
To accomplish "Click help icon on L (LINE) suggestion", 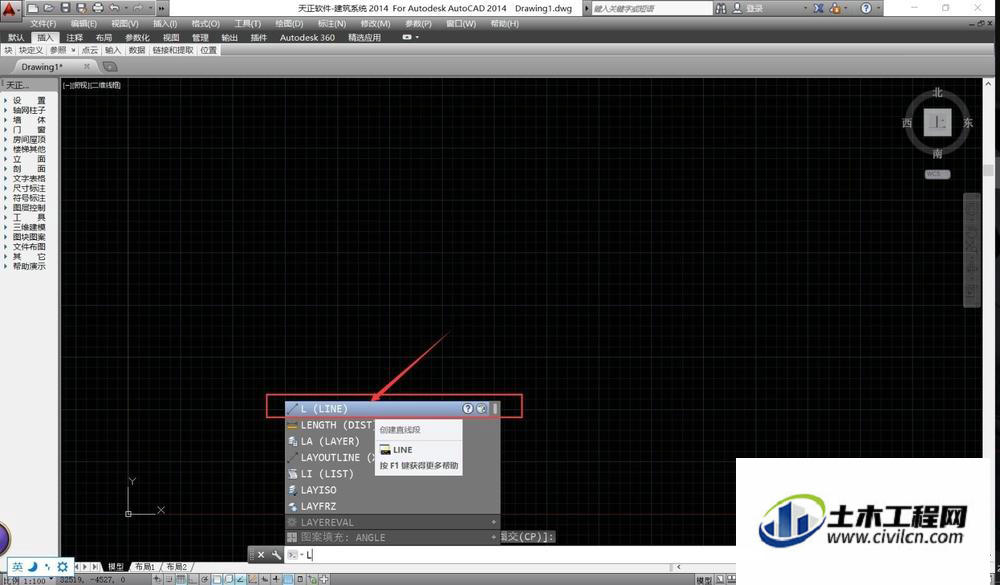I will pos(467,408).
